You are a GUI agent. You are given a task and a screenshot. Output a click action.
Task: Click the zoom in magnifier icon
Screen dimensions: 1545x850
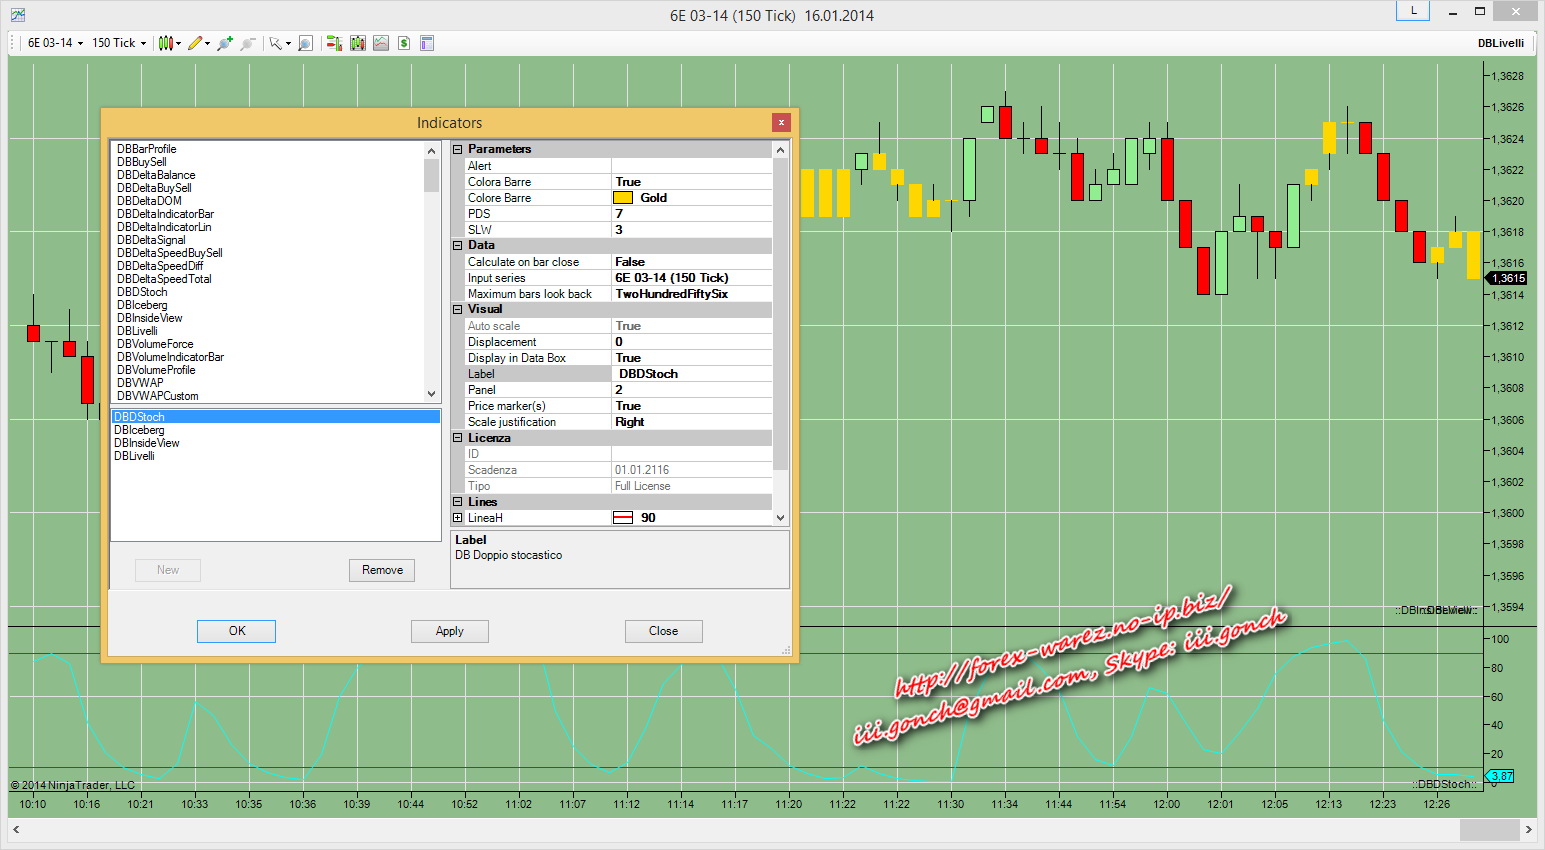click(x=224, y=43)
